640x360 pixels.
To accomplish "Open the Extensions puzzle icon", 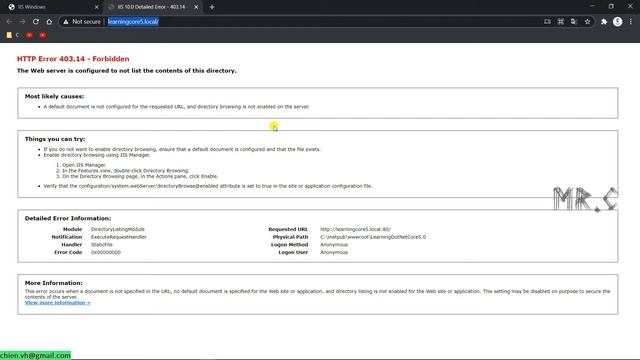I will tap(604, 22).
